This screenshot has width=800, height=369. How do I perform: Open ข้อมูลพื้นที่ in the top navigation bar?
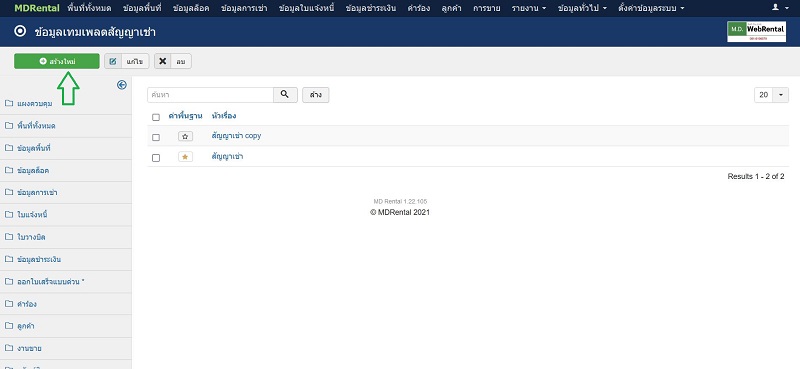coord(142,8)
